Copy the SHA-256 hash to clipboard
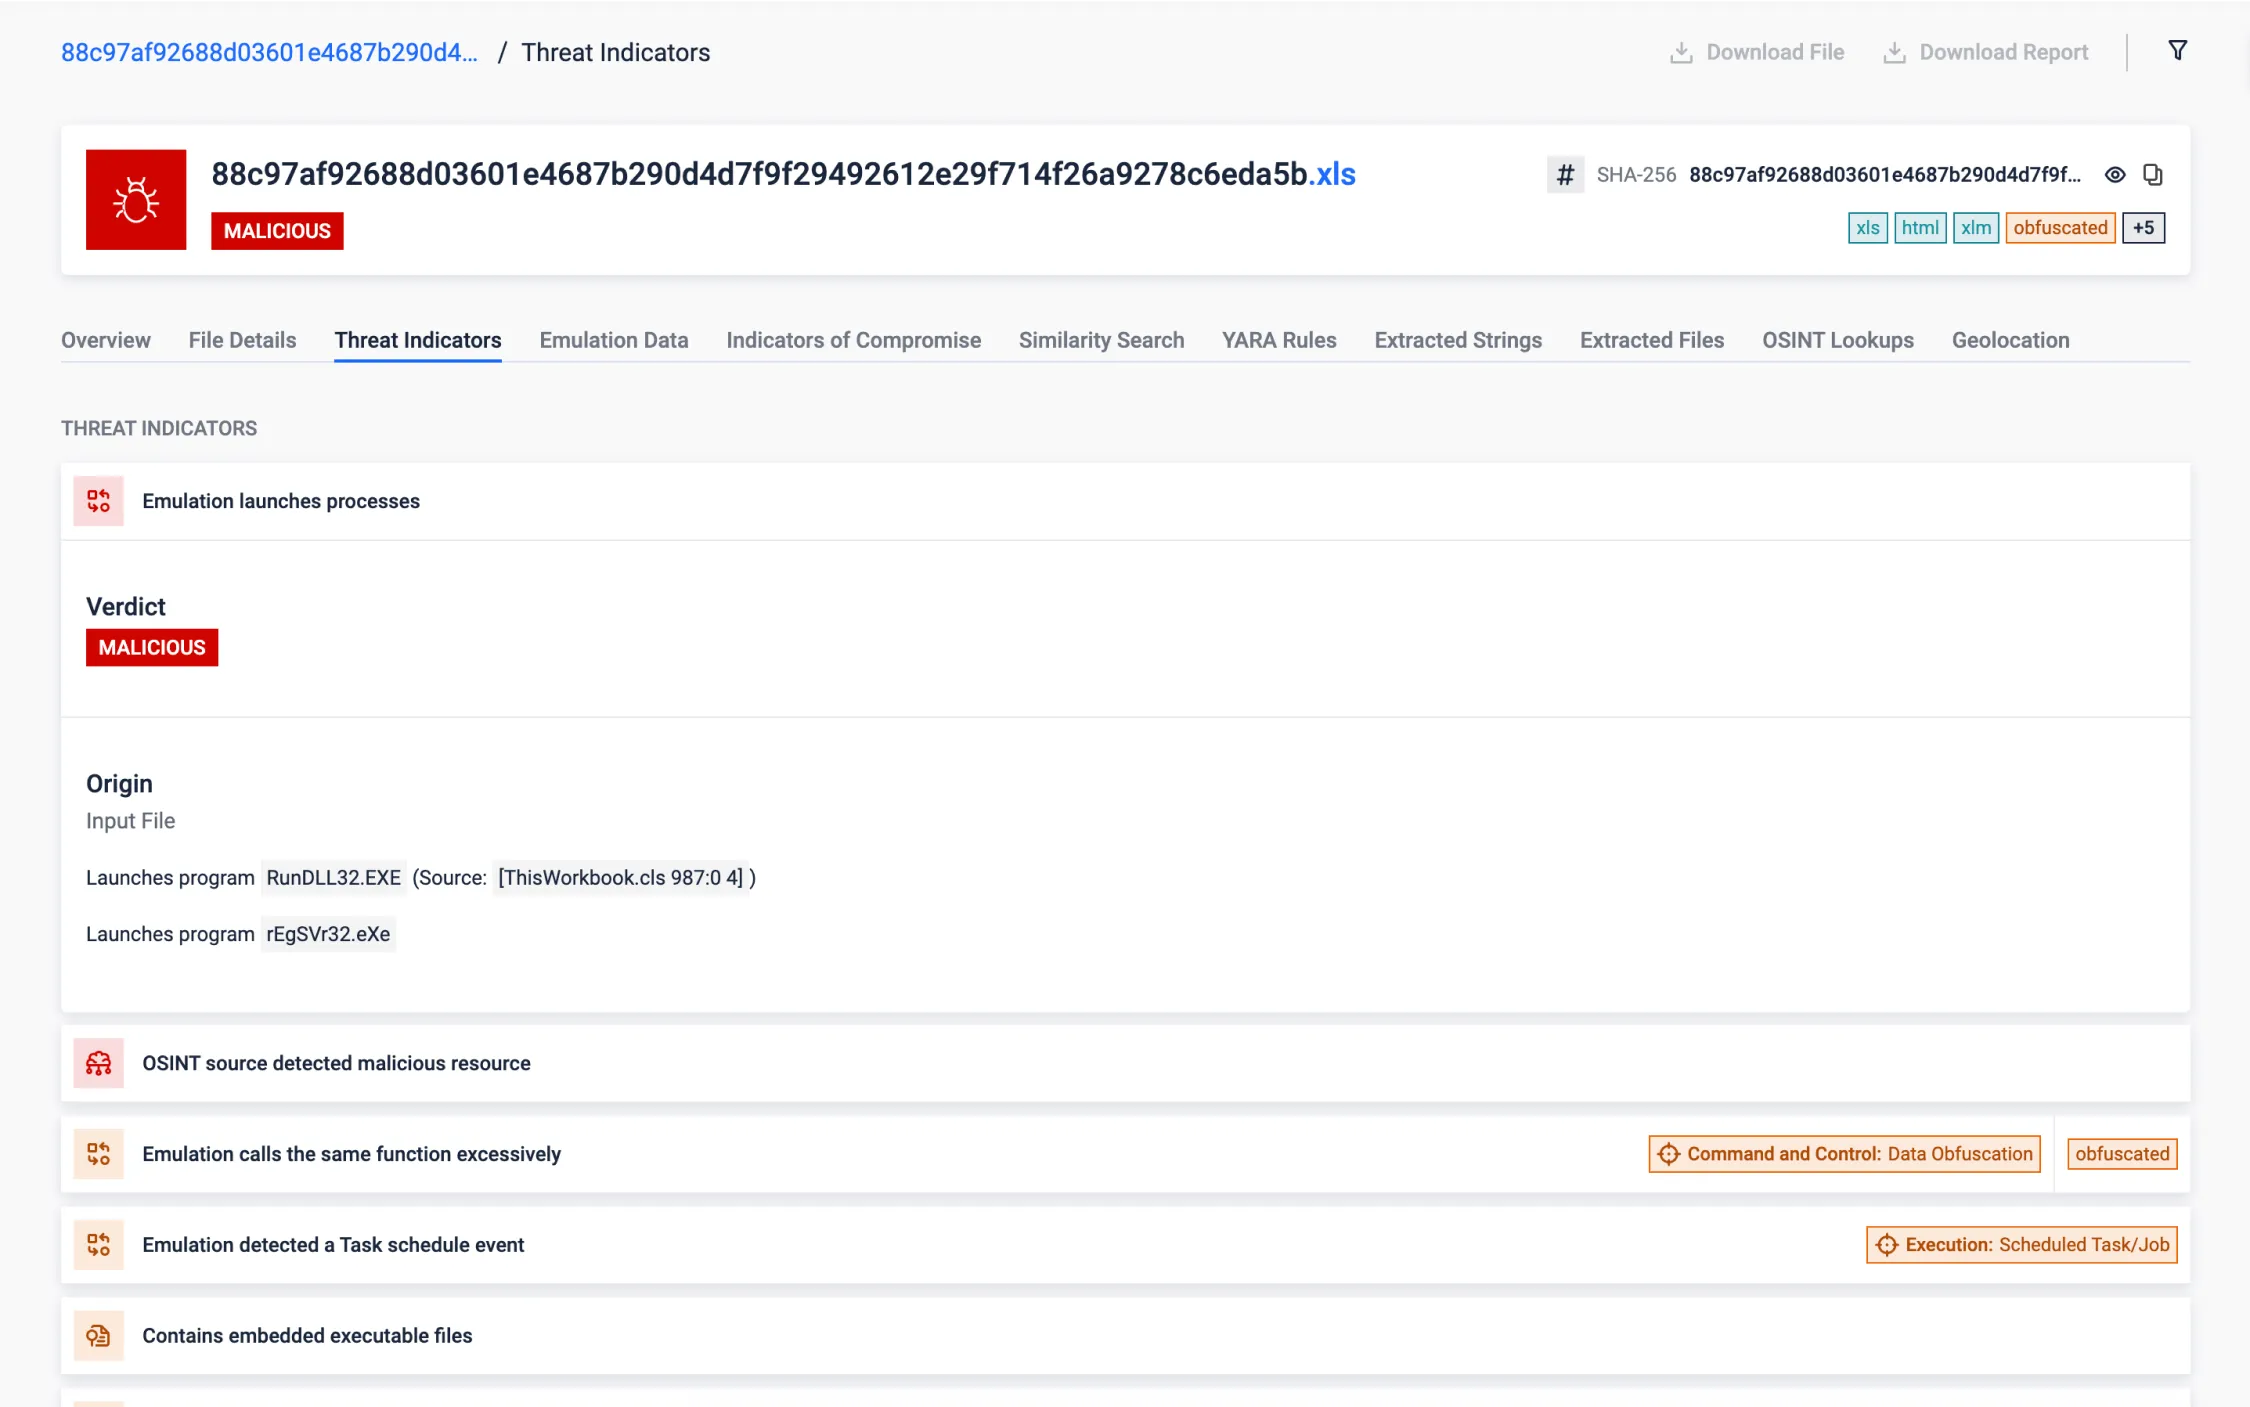2250x1407 pixels. tap(2153, 175)
